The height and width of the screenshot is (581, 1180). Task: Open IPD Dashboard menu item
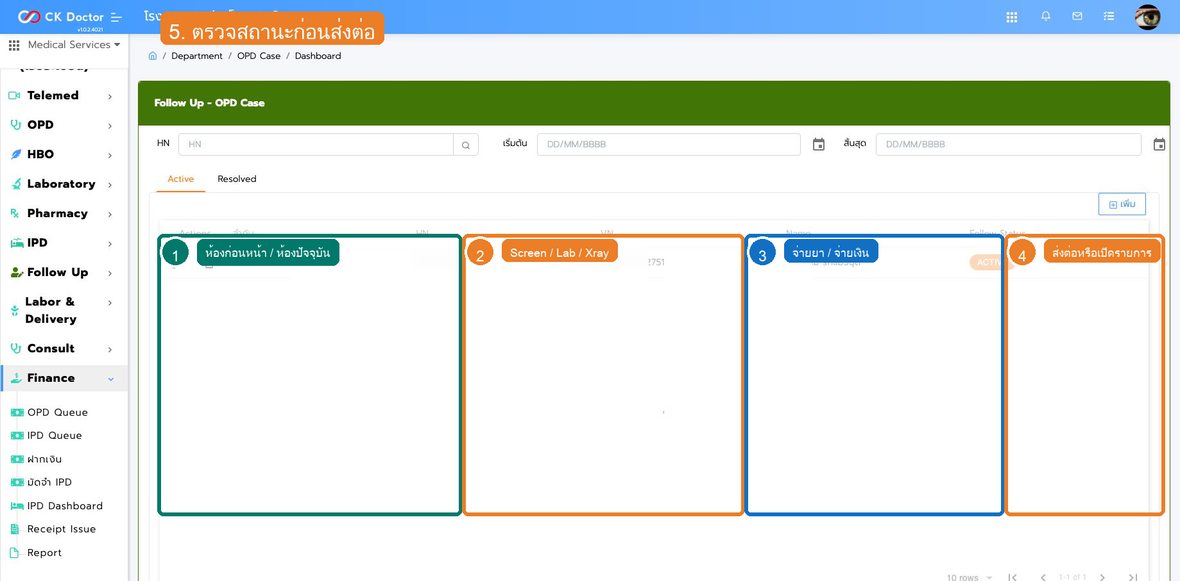point(65,506)
